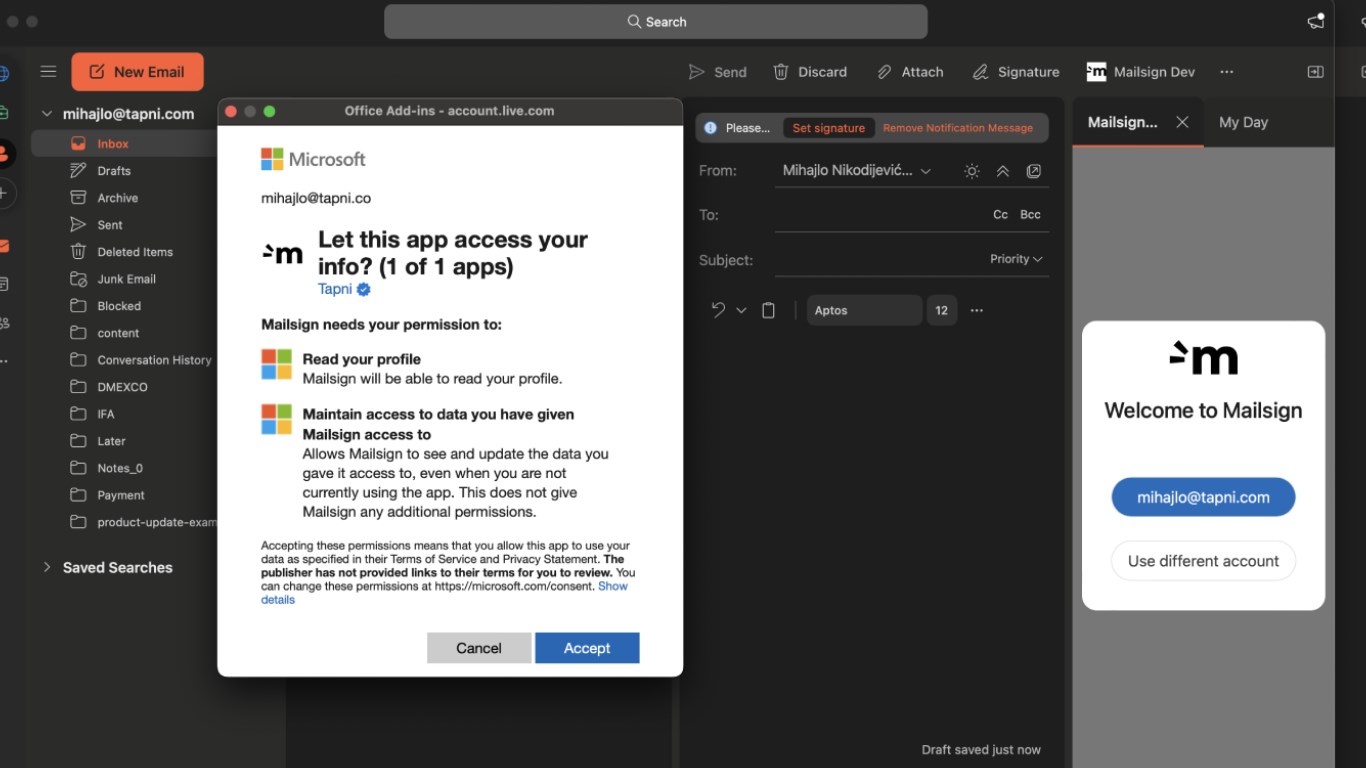The image size is (1366, 768).
Task: Open the Priority dropdown
Action: pyautogui.click(x=1016, y=259)
